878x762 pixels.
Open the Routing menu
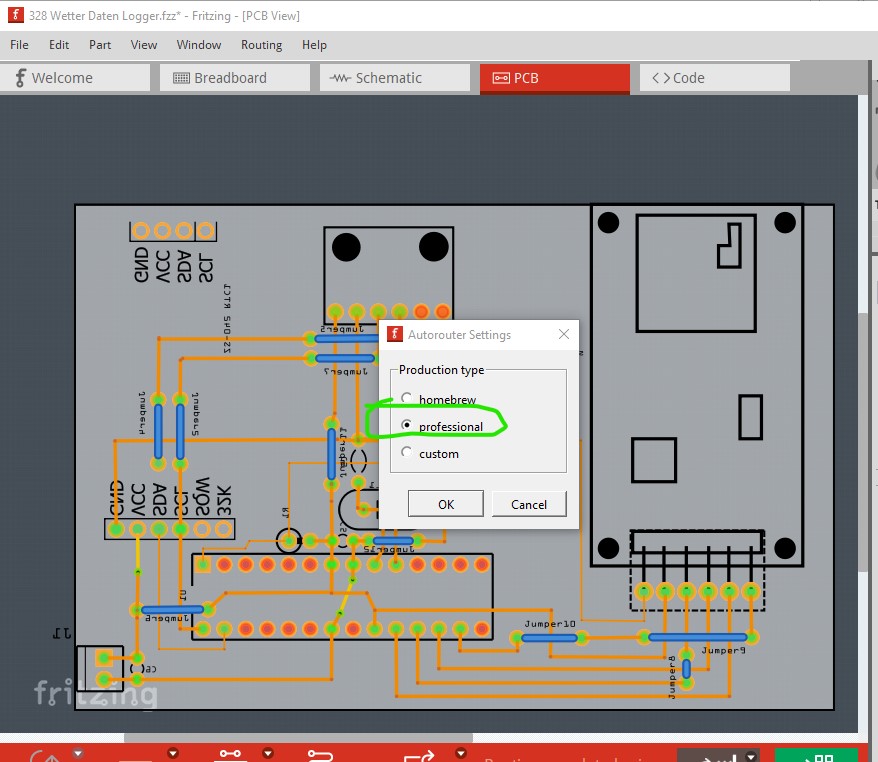[x=261, y=45]
